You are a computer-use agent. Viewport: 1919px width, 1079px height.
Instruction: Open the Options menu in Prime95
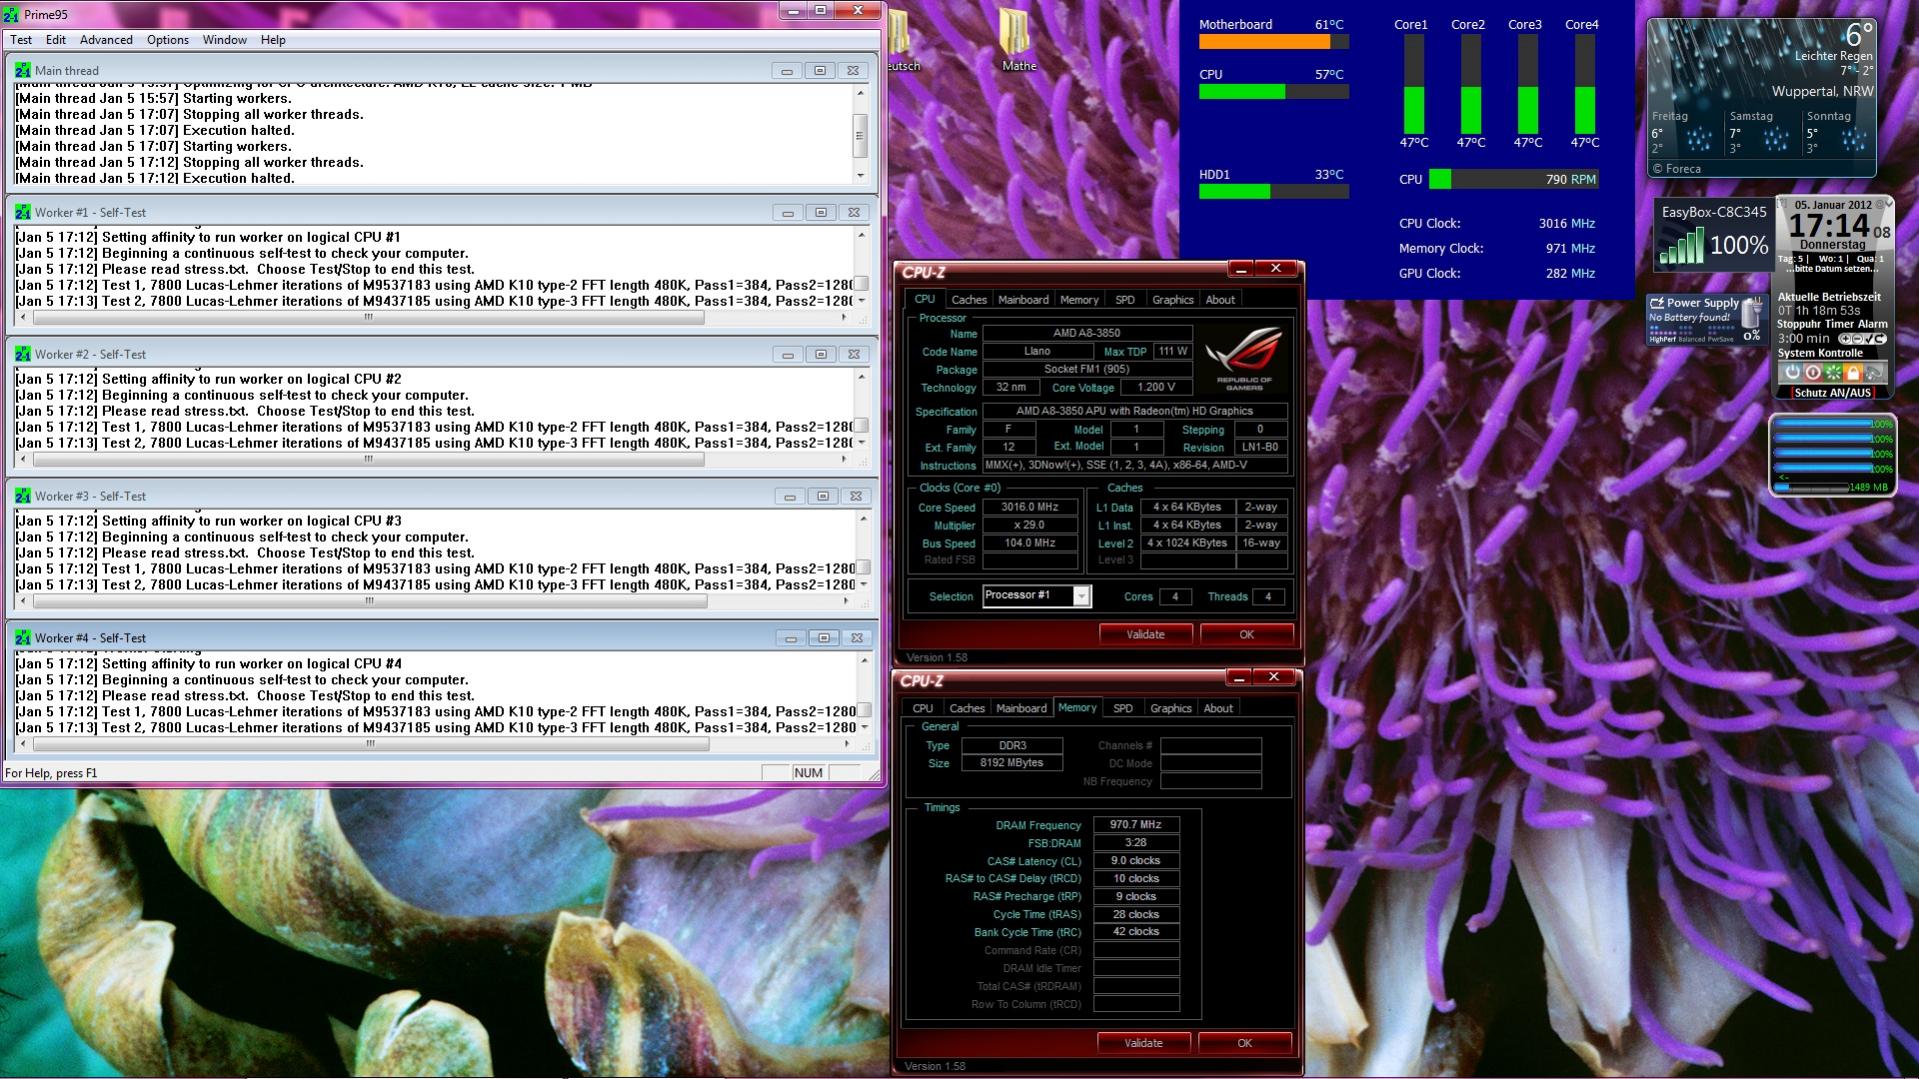pyautogui.click(x=168, y=40)
